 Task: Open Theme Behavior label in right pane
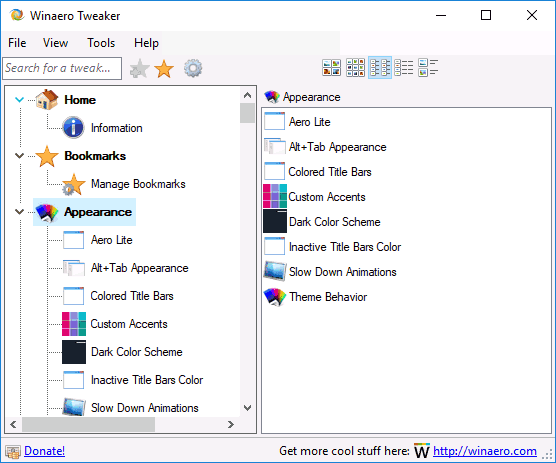(328, 296)
